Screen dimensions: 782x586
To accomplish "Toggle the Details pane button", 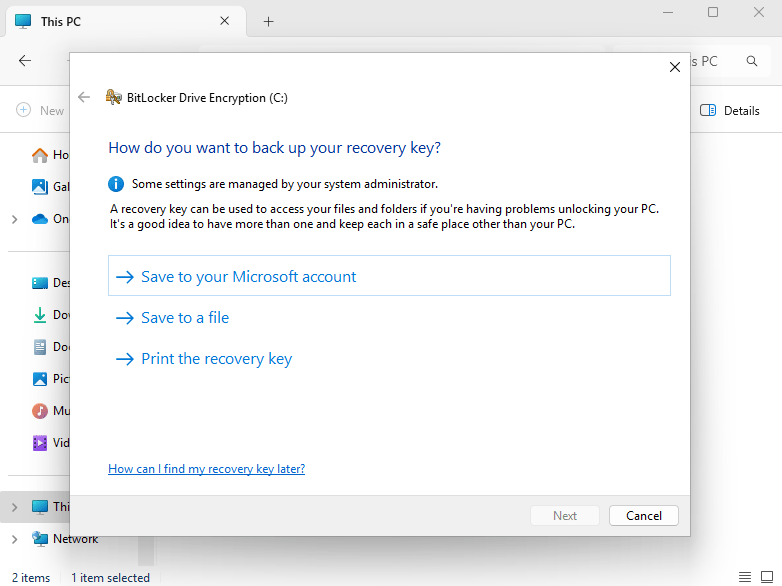I will 730,111.
